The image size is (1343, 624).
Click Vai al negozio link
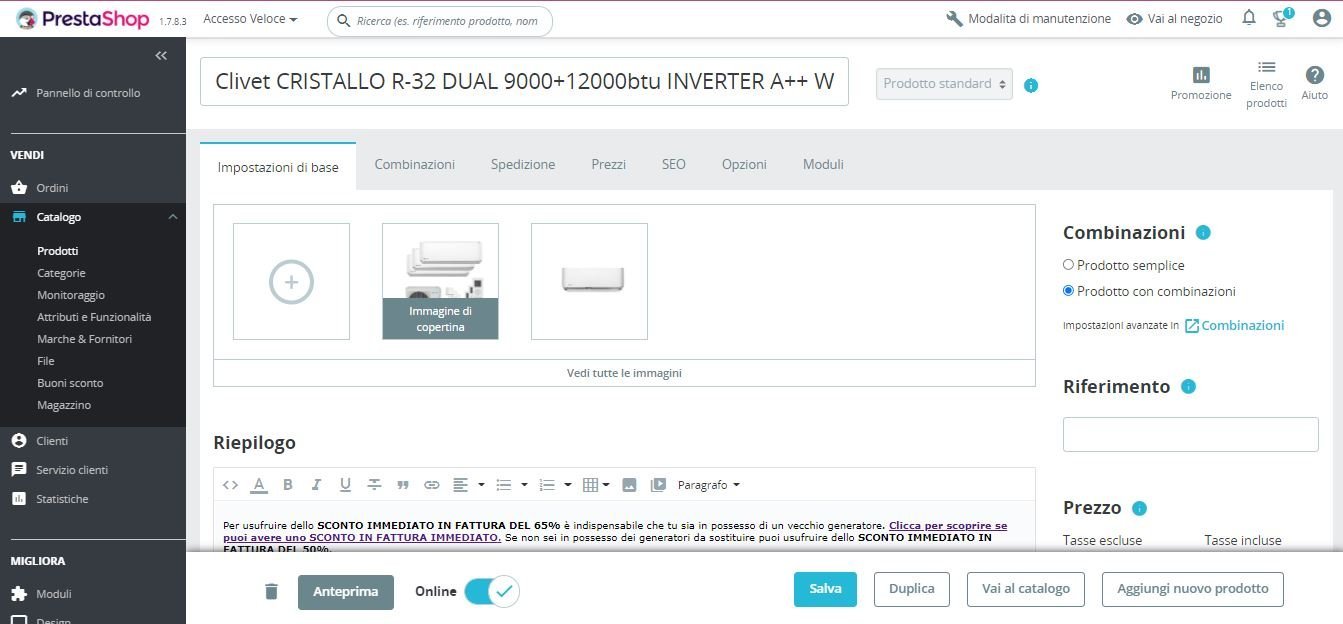[x=1174, y=19]
